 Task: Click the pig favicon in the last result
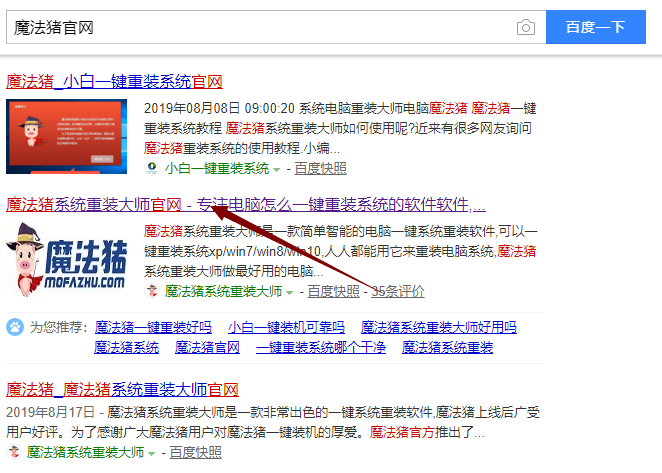click(x=14, y=452)
